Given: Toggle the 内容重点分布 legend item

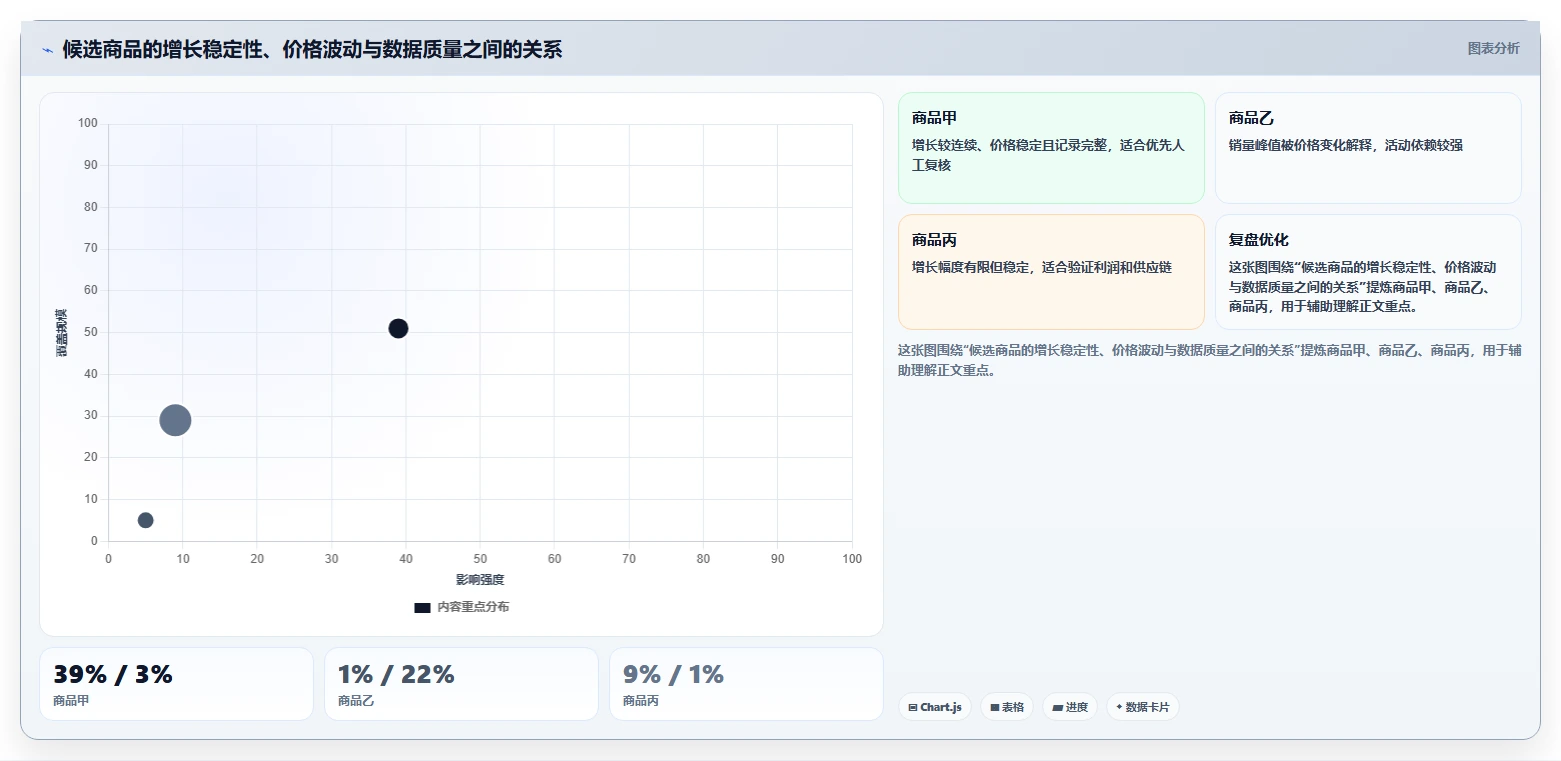Looking at the screenshot, I should (462, 607).
